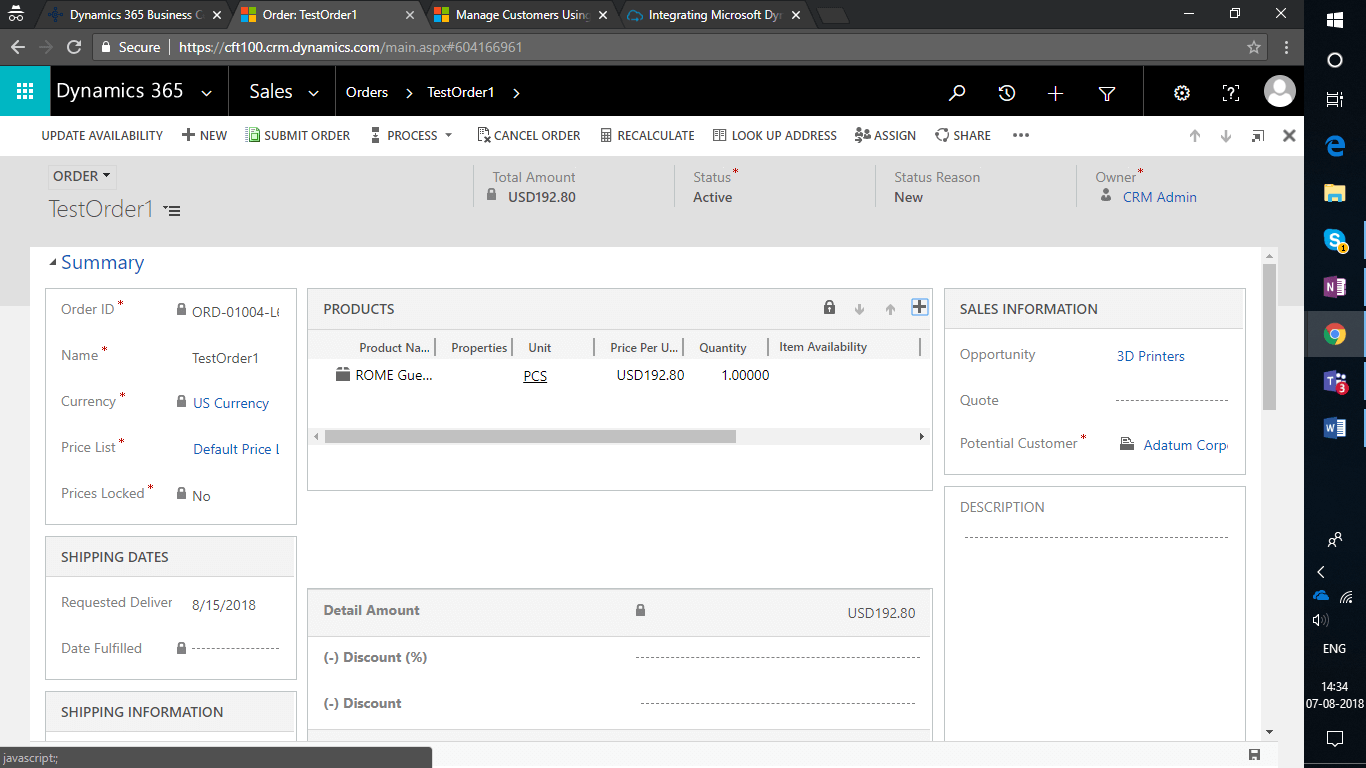Expand the ORDER form selector dropdown
Screen dimensions: 1366x768
pyautogui.click(x=82, y=176)
